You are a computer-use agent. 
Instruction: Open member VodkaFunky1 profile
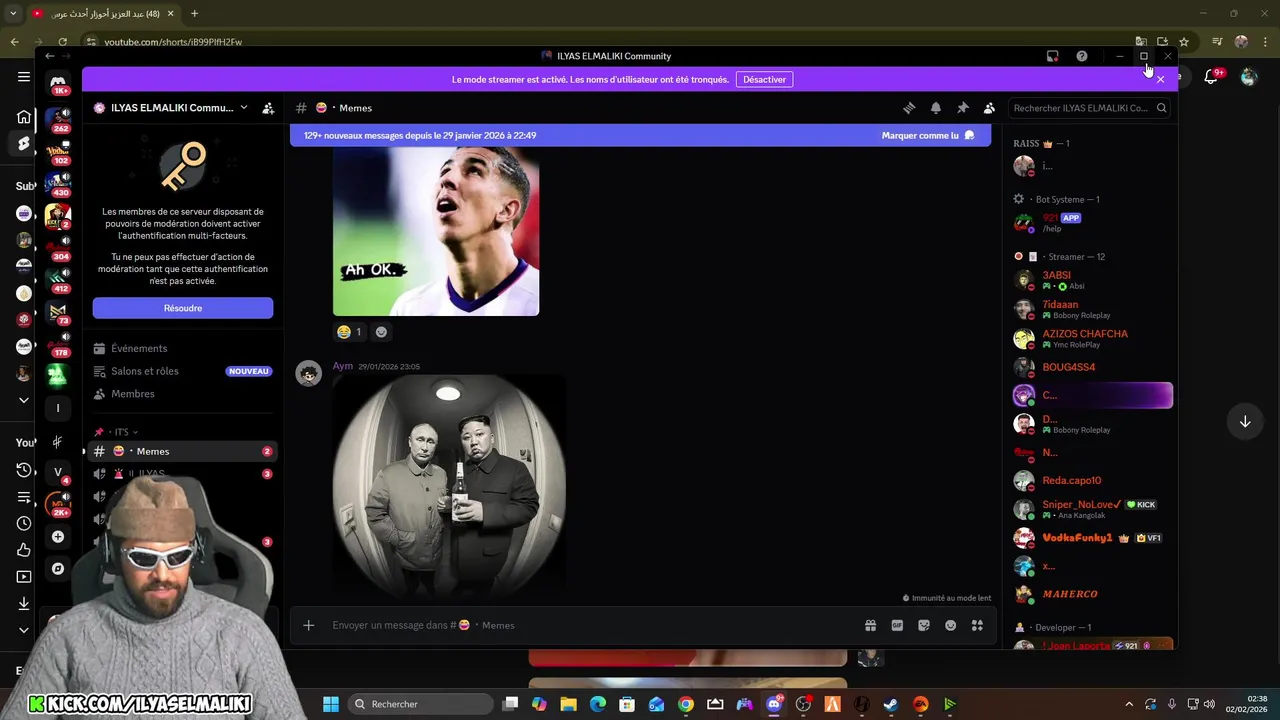tap(1090, 538)
